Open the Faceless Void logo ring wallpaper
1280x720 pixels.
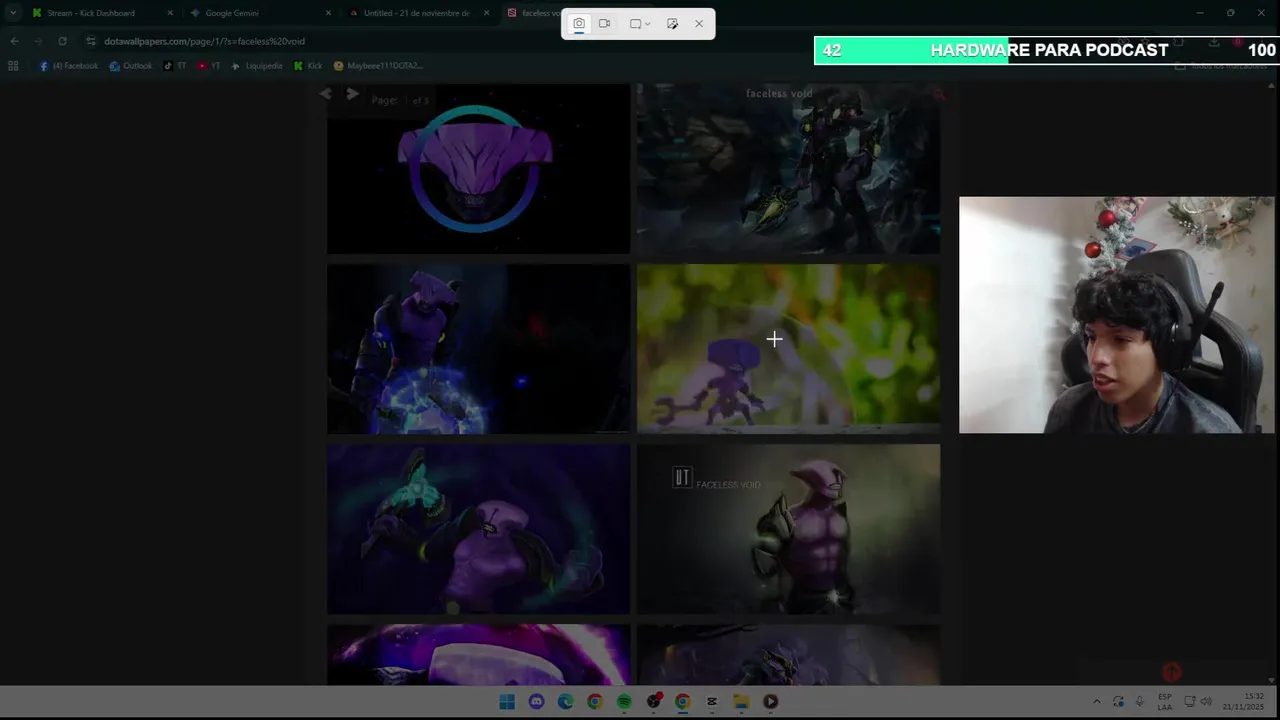click(478, 168)
